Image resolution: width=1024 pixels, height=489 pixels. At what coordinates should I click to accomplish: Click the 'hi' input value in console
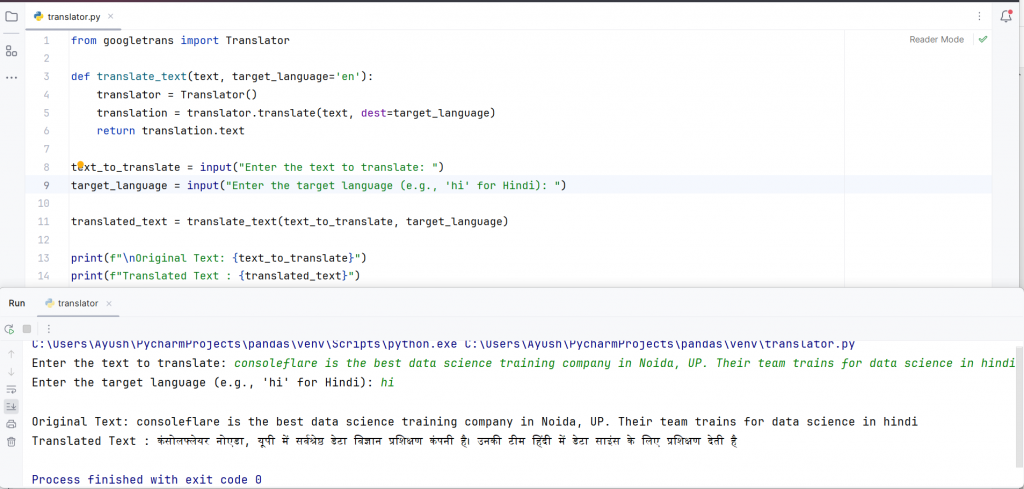(387, 383)
